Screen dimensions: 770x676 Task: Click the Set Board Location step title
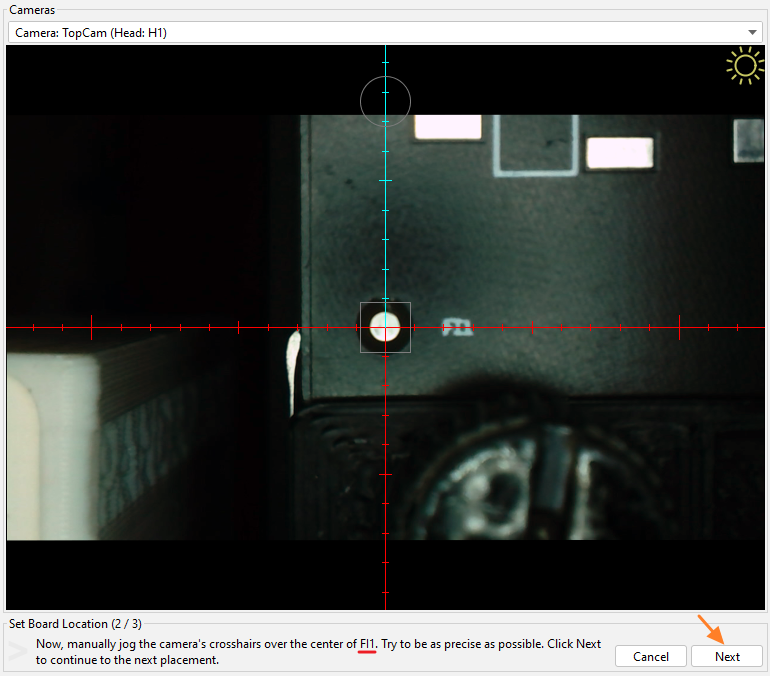[x=75, y=624]
